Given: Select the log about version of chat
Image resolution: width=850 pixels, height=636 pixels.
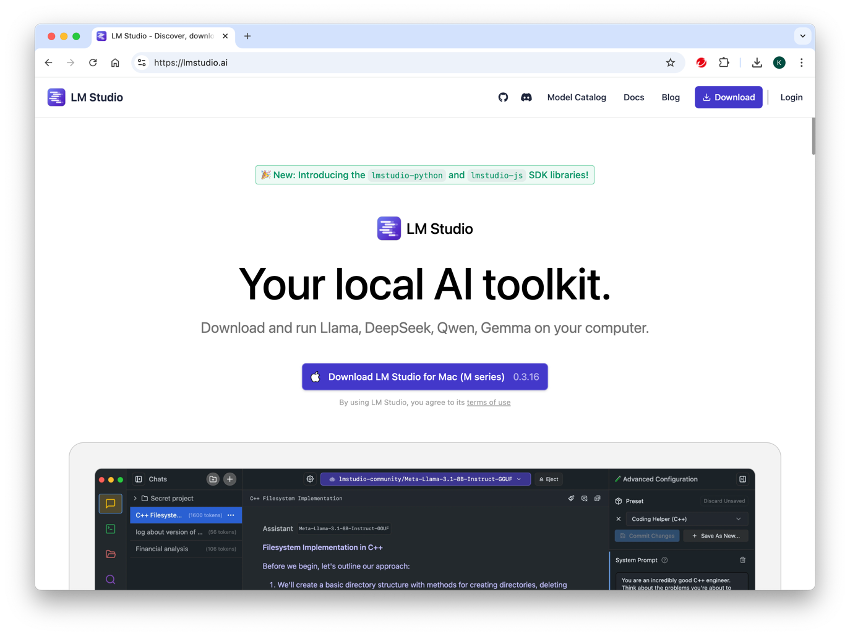Looking at the screenshot, I should 186,532.
